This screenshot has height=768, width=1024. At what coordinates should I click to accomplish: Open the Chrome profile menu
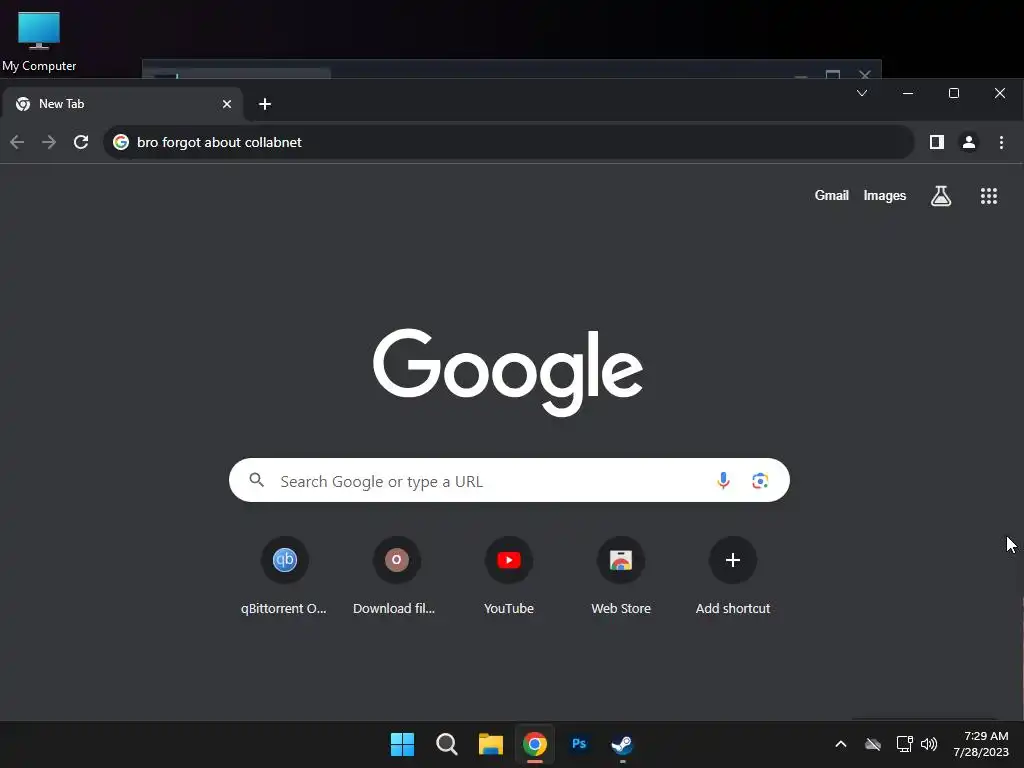[x=968, y=142]
